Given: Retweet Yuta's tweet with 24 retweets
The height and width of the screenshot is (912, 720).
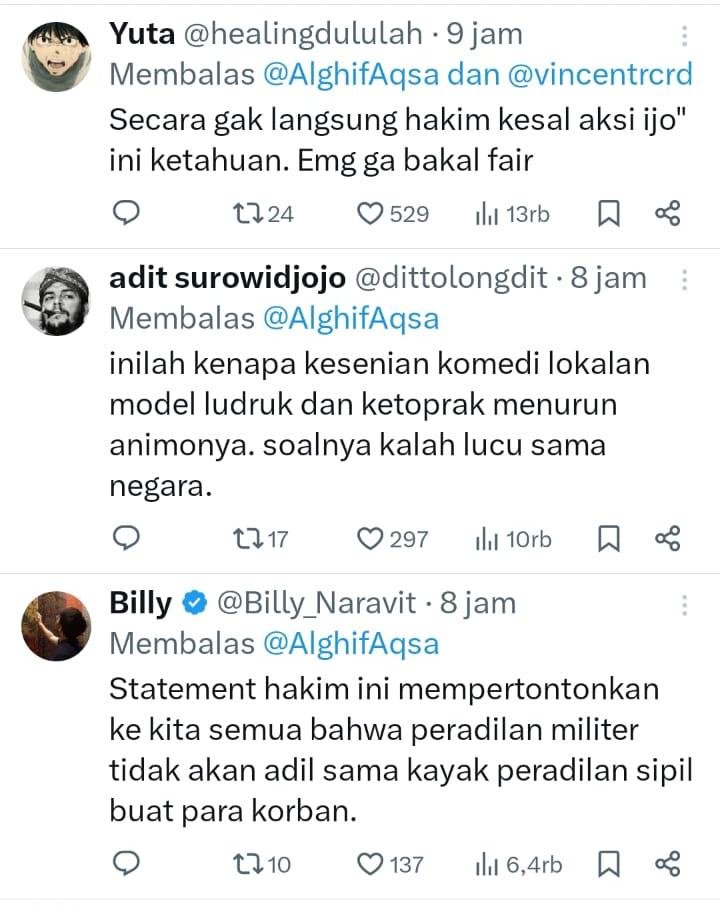Looking at the screenshot, I should tap(263, 214).
